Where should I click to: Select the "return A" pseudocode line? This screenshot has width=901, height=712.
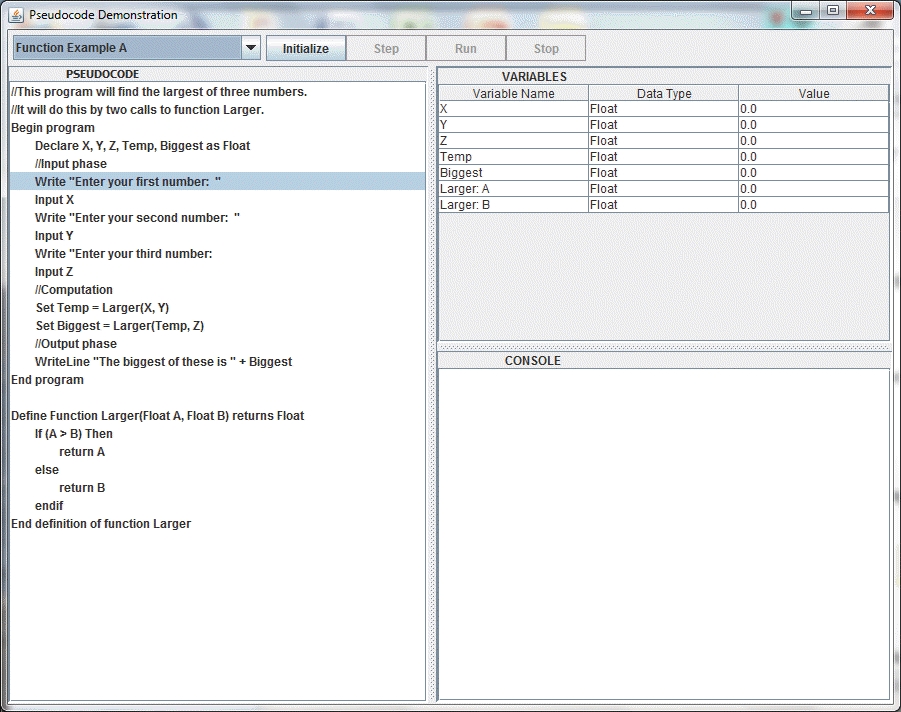(x=82, y=452)
